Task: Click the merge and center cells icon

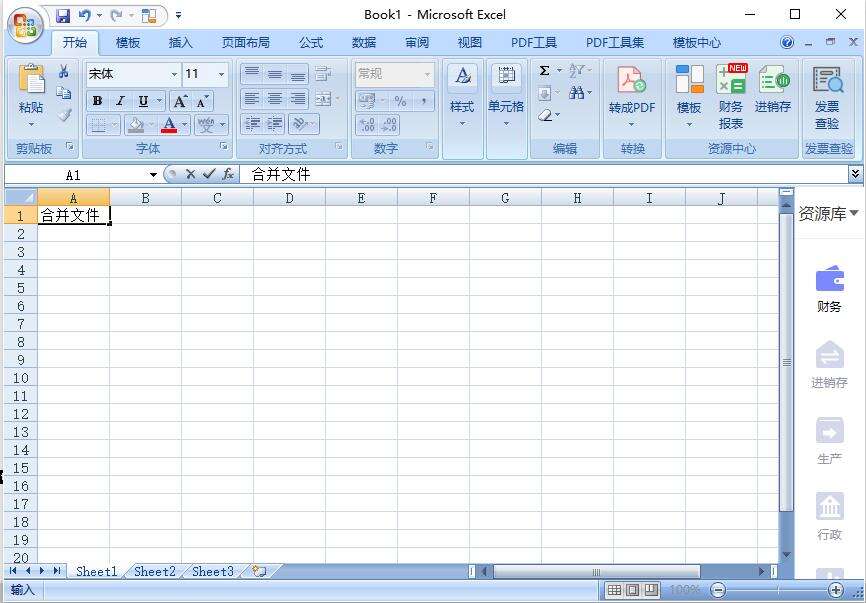Action: [x=323, y=99]
